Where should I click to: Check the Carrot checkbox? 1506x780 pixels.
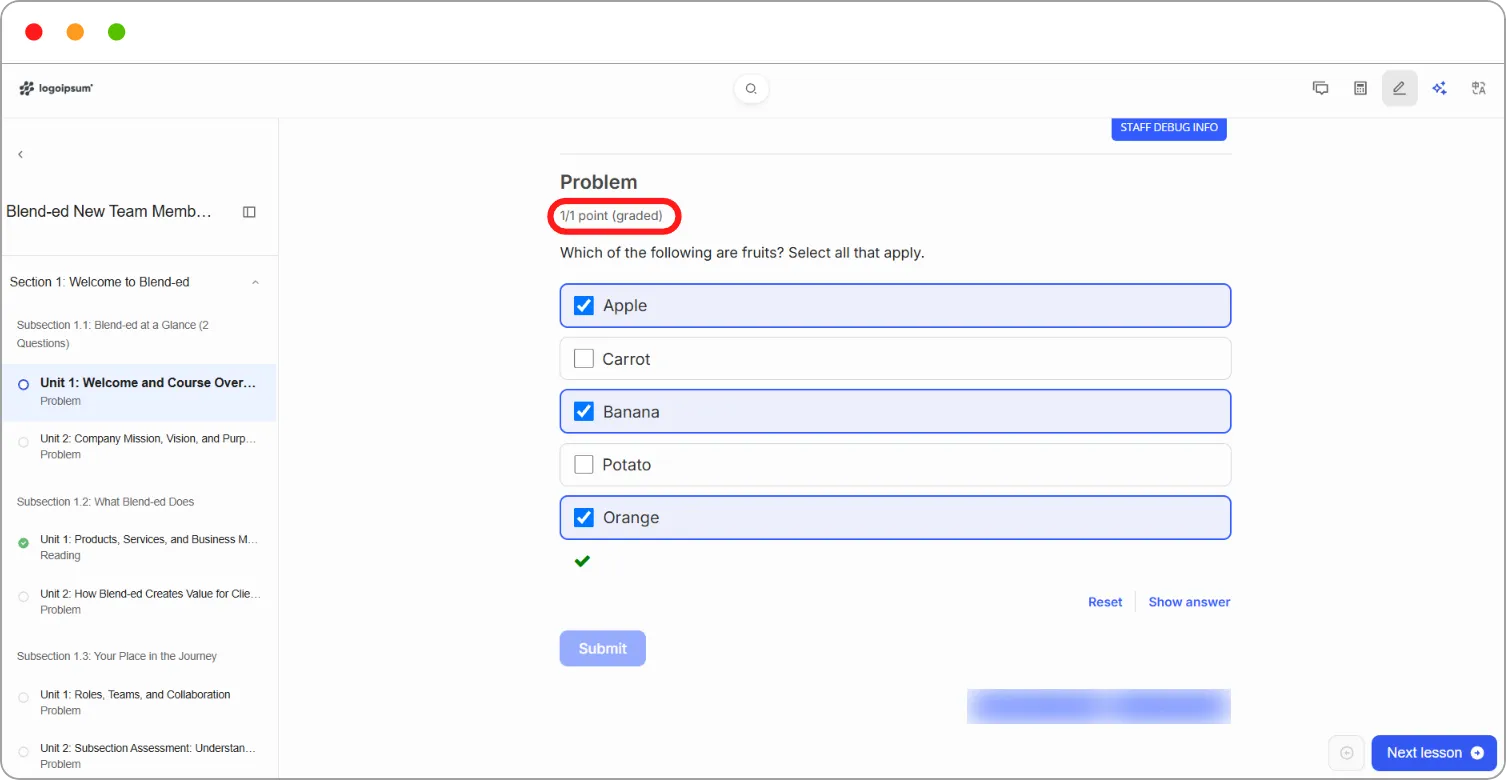tap(584, 358)
